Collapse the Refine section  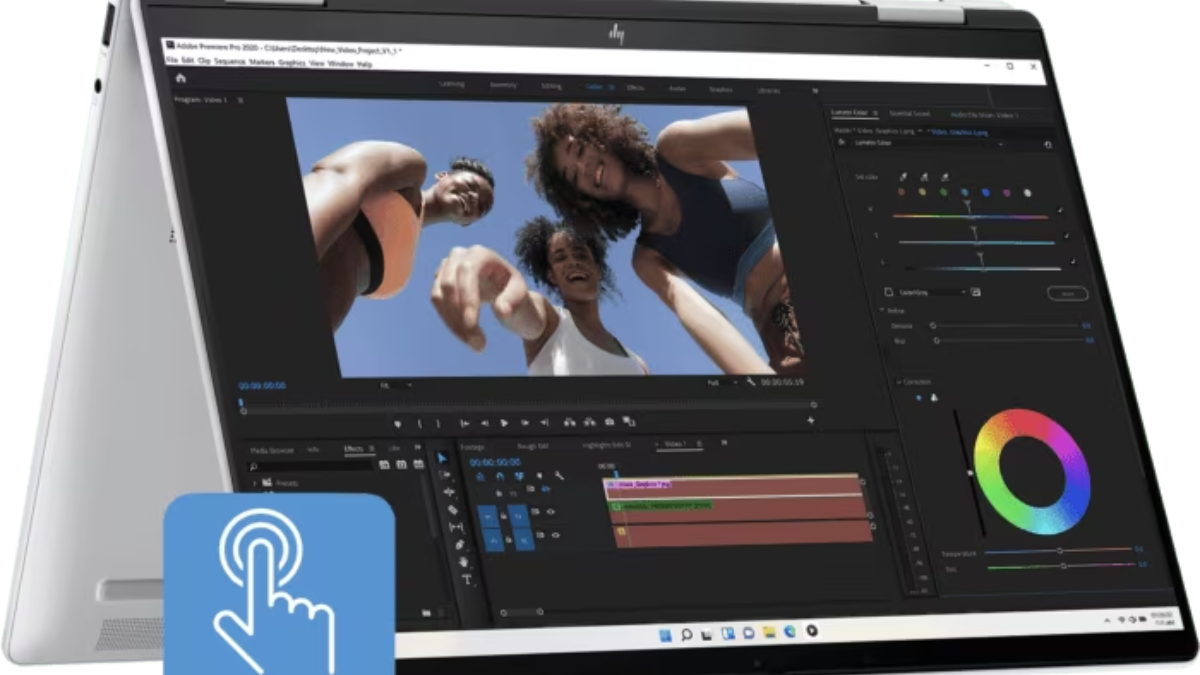(884, 309)
